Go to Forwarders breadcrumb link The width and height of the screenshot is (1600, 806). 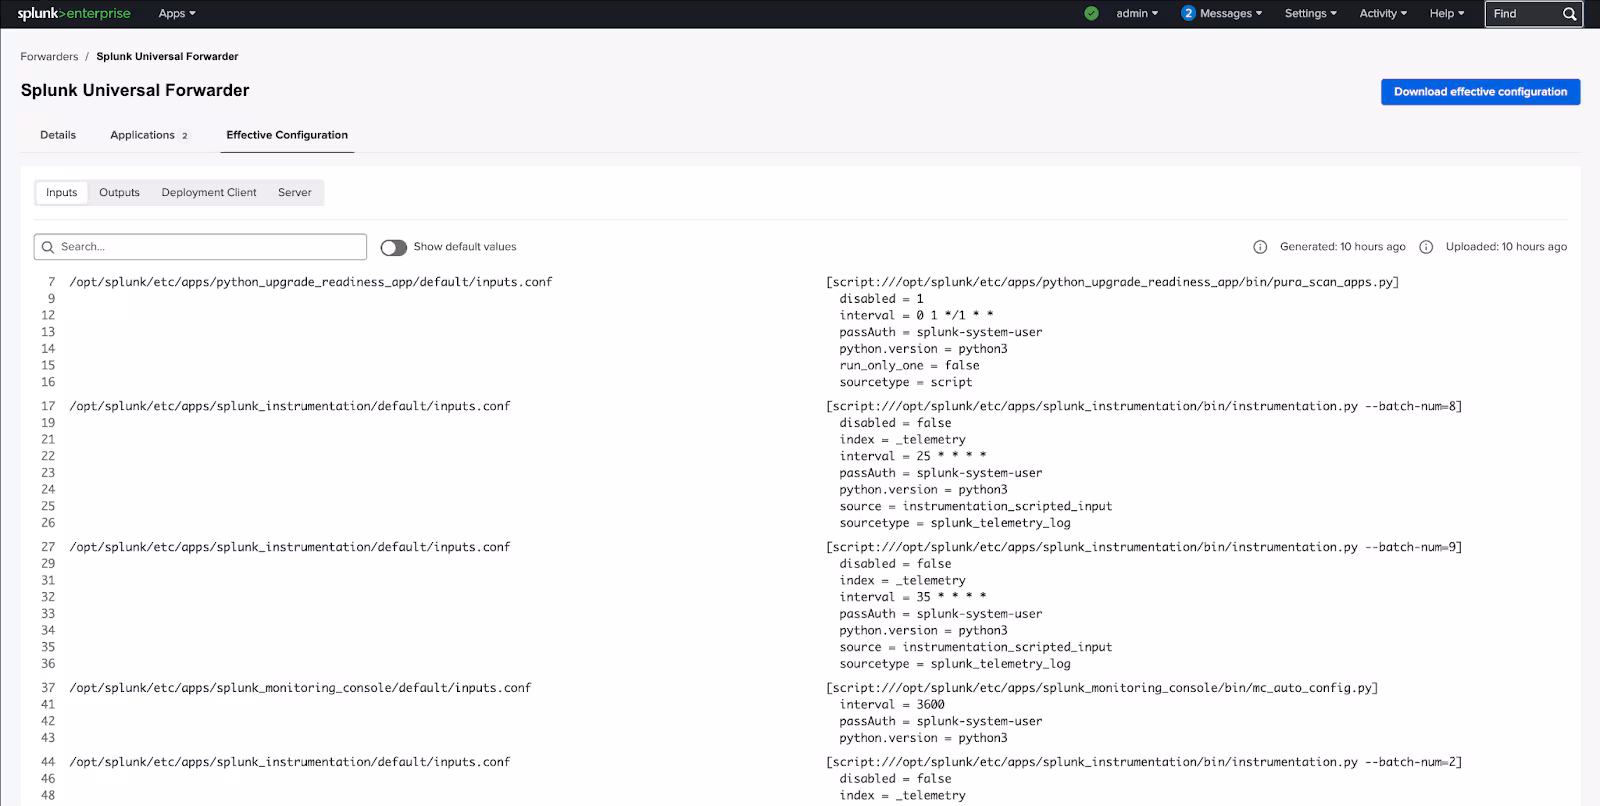point(49,57)
